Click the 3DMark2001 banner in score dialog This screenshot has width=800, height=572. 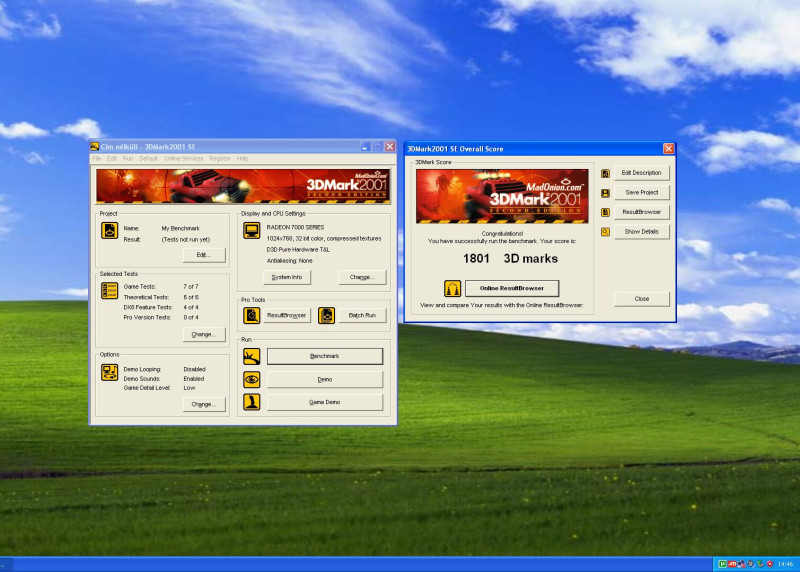click(x=502, y=196)
